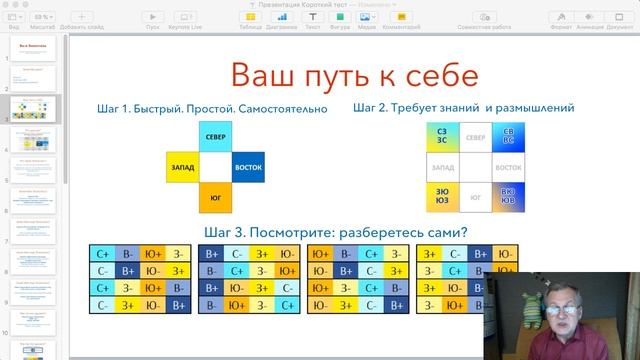Show the Формат inspector panel
Viewport: 640px width, 360px height.
[x=561, y=17]
